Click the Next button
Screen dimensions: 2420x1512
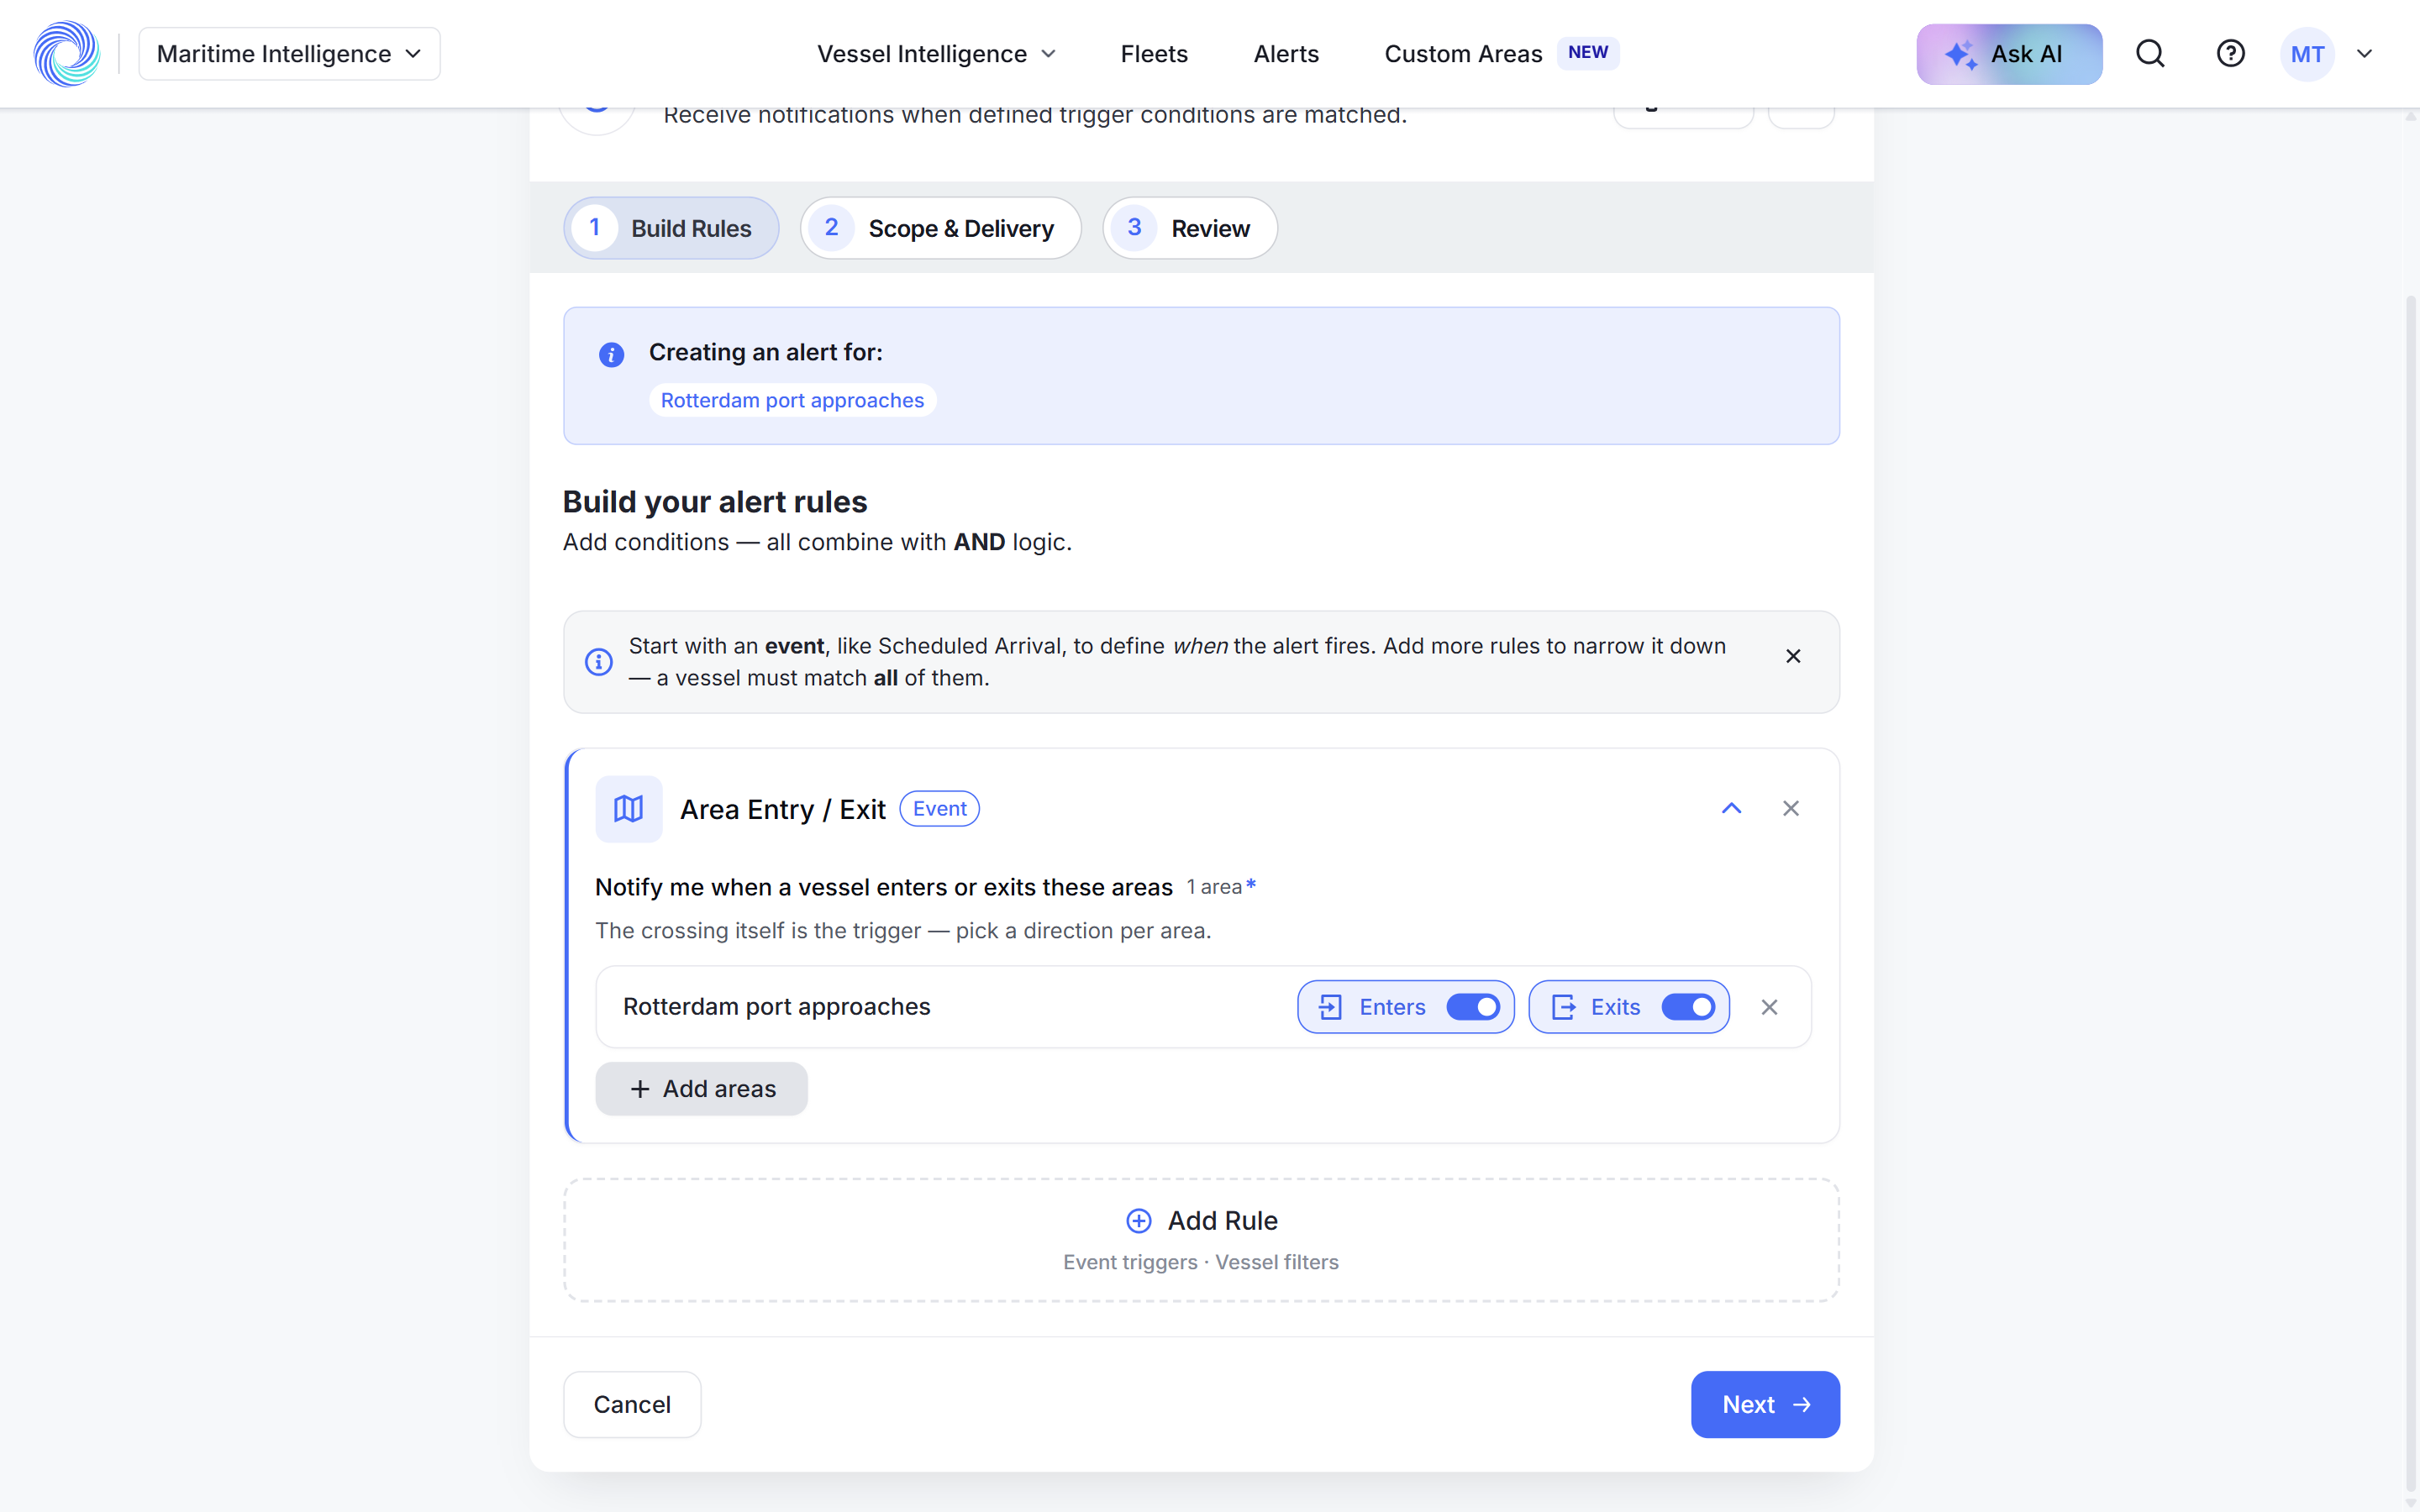coord(1765,1404)
